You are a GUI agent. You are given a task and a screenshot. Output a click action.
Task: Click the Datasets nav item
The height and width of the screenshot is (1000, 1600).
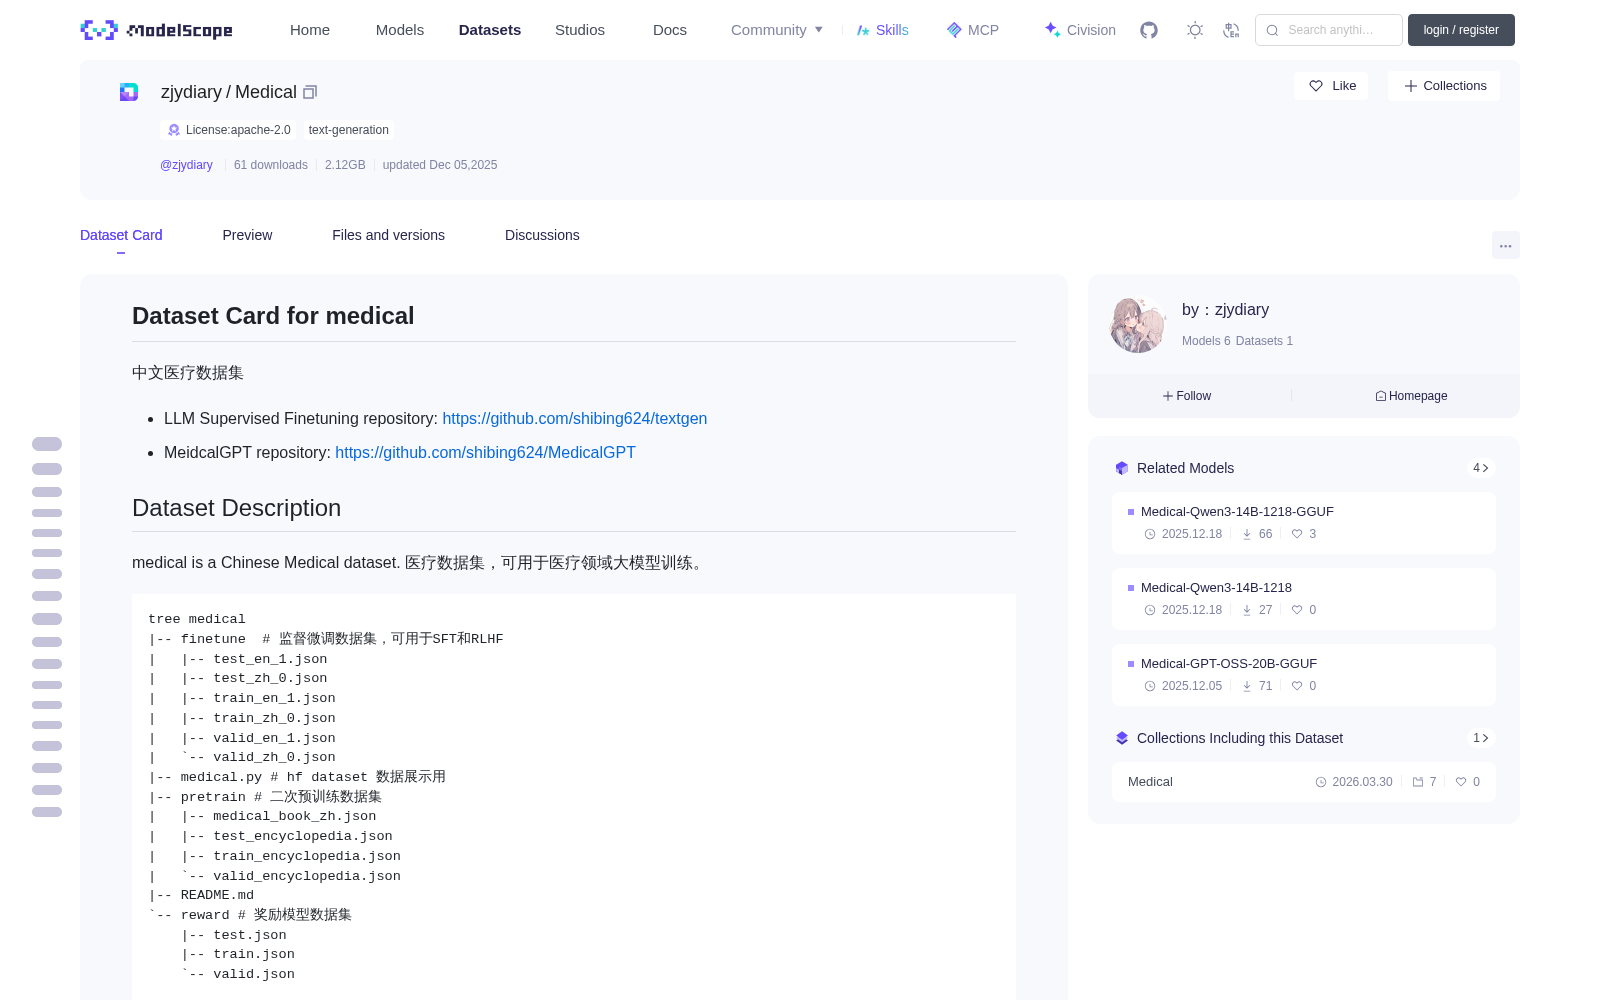[490, 30]
